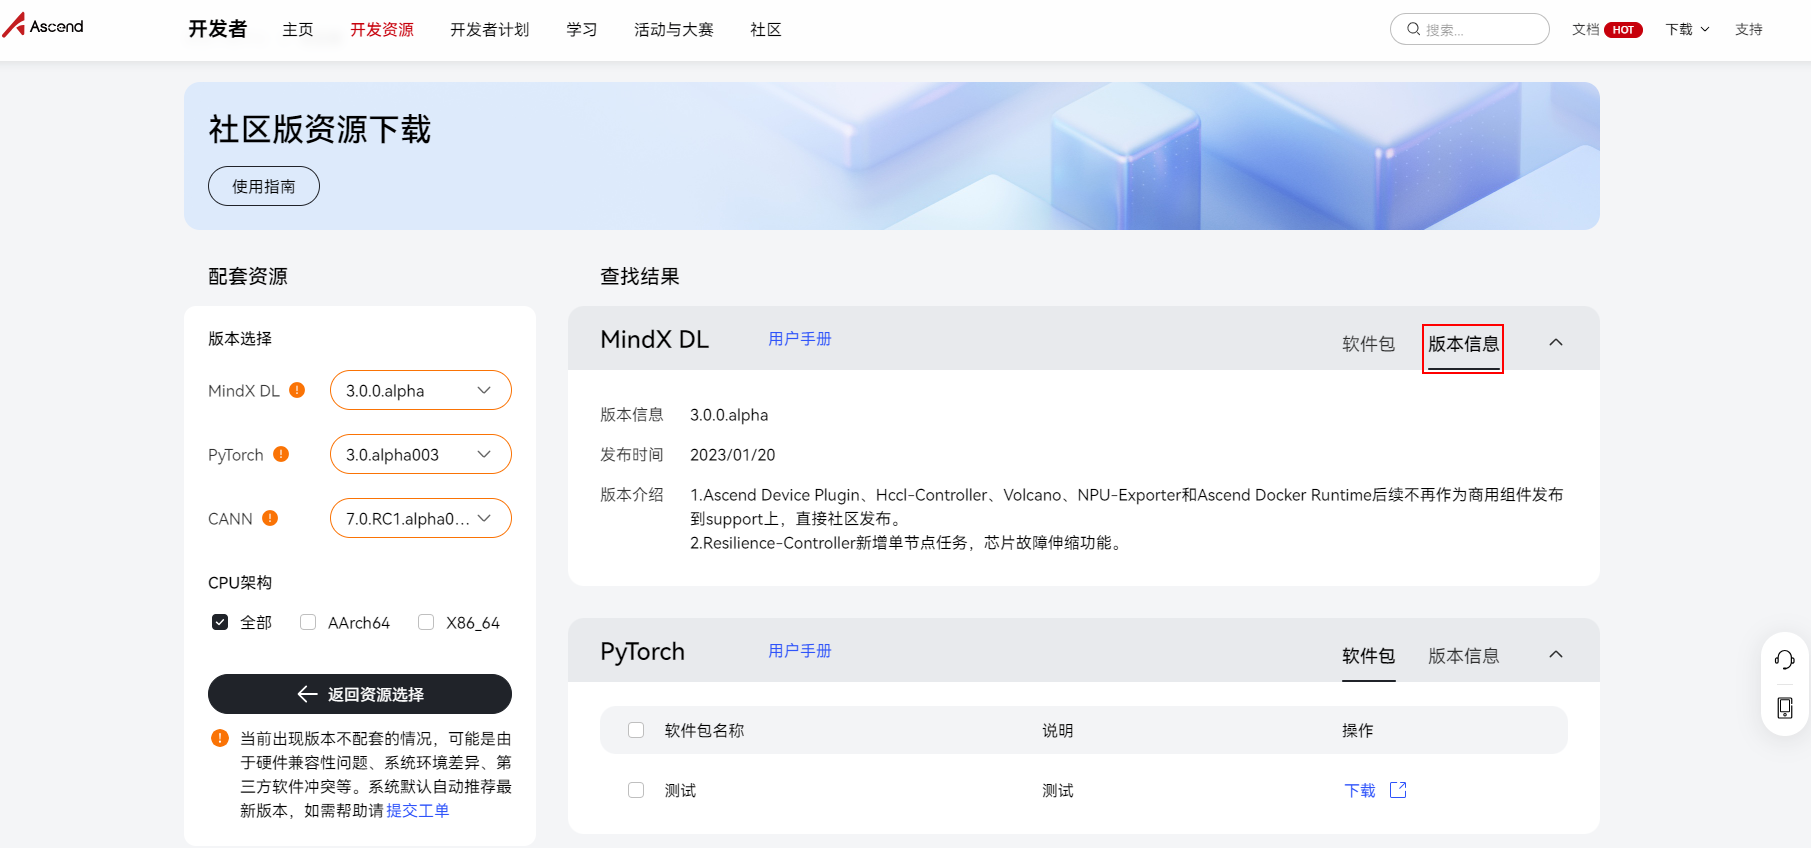
Task: Check the AArch64 checkbox
Action: (x=308, y=622)
